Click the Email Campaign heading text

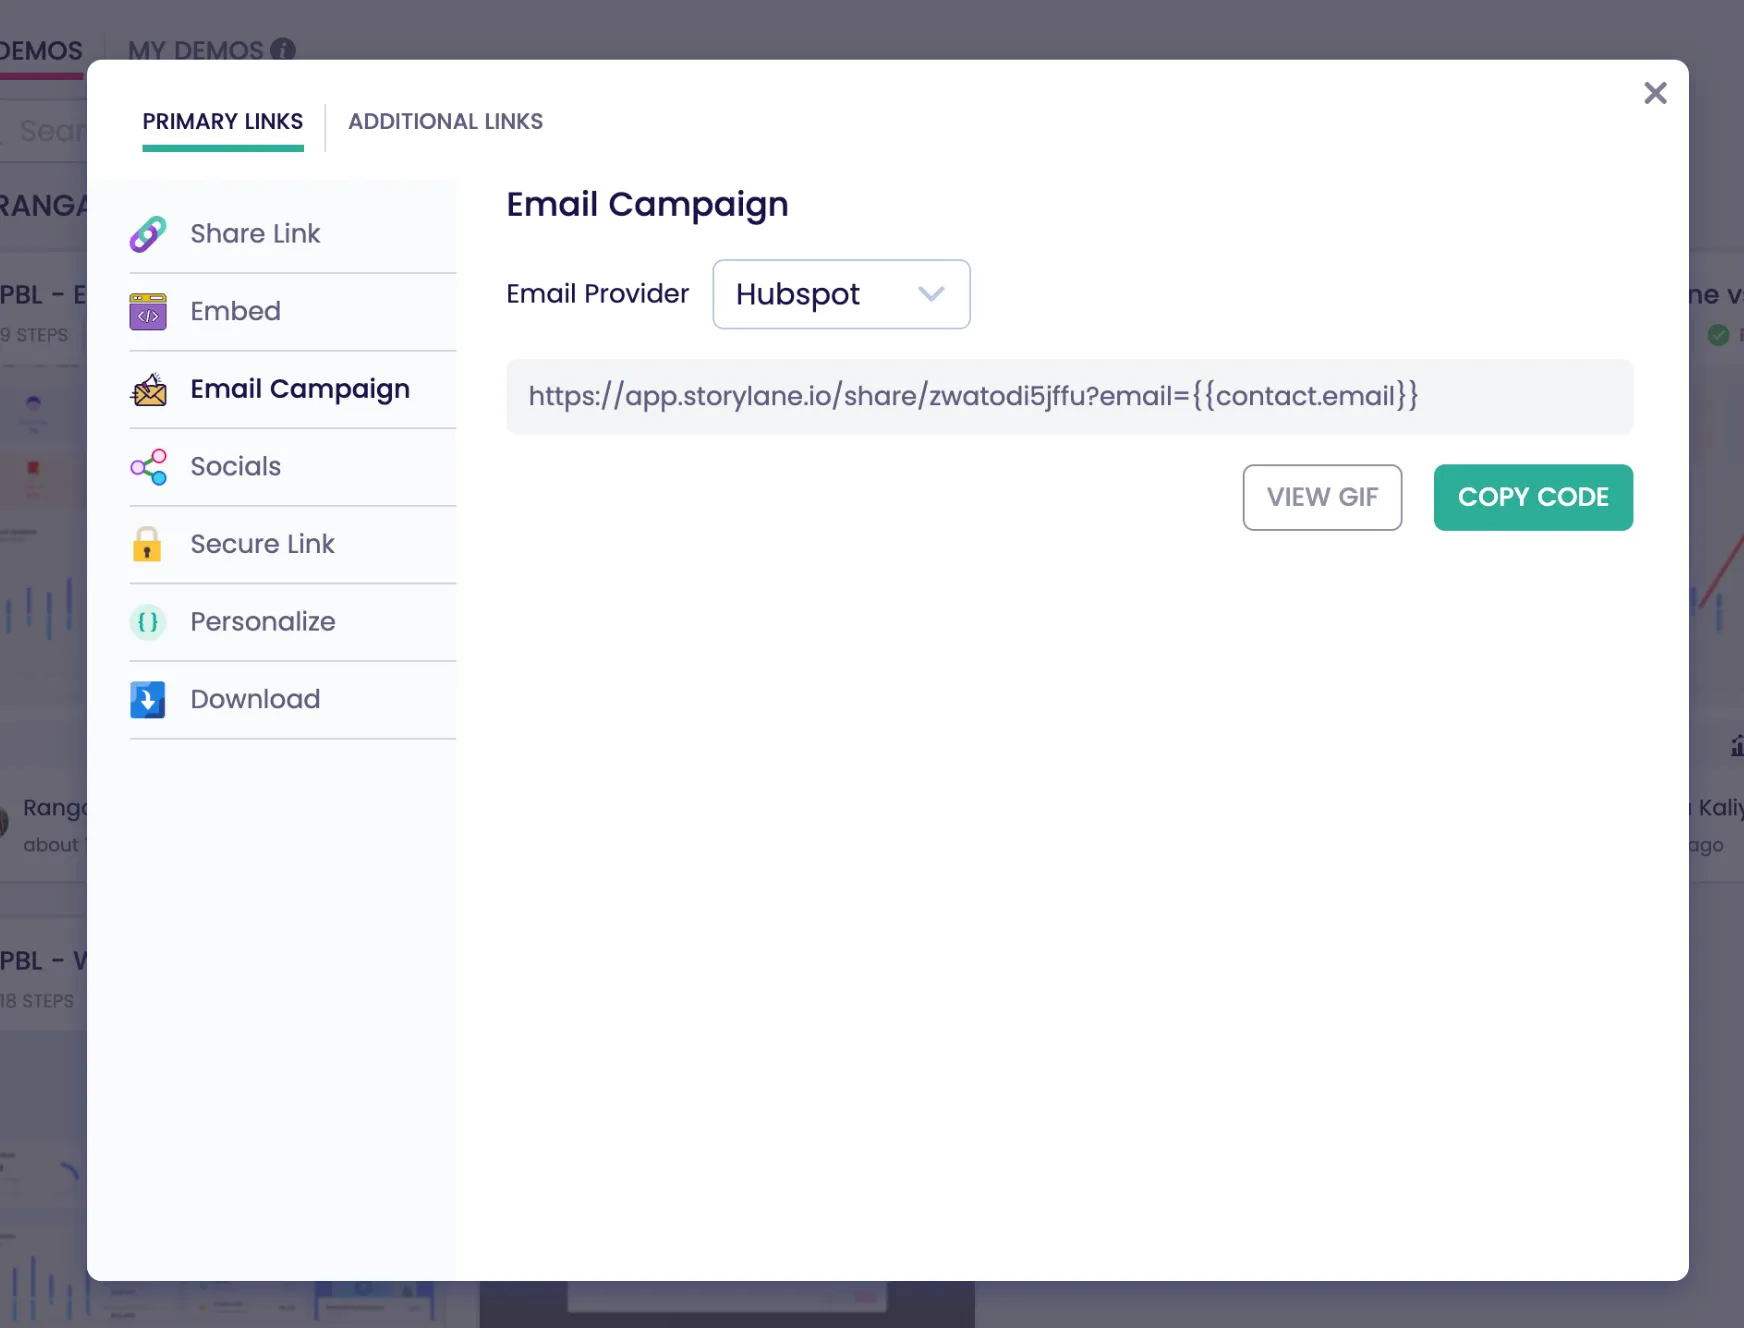click(647, 205)
